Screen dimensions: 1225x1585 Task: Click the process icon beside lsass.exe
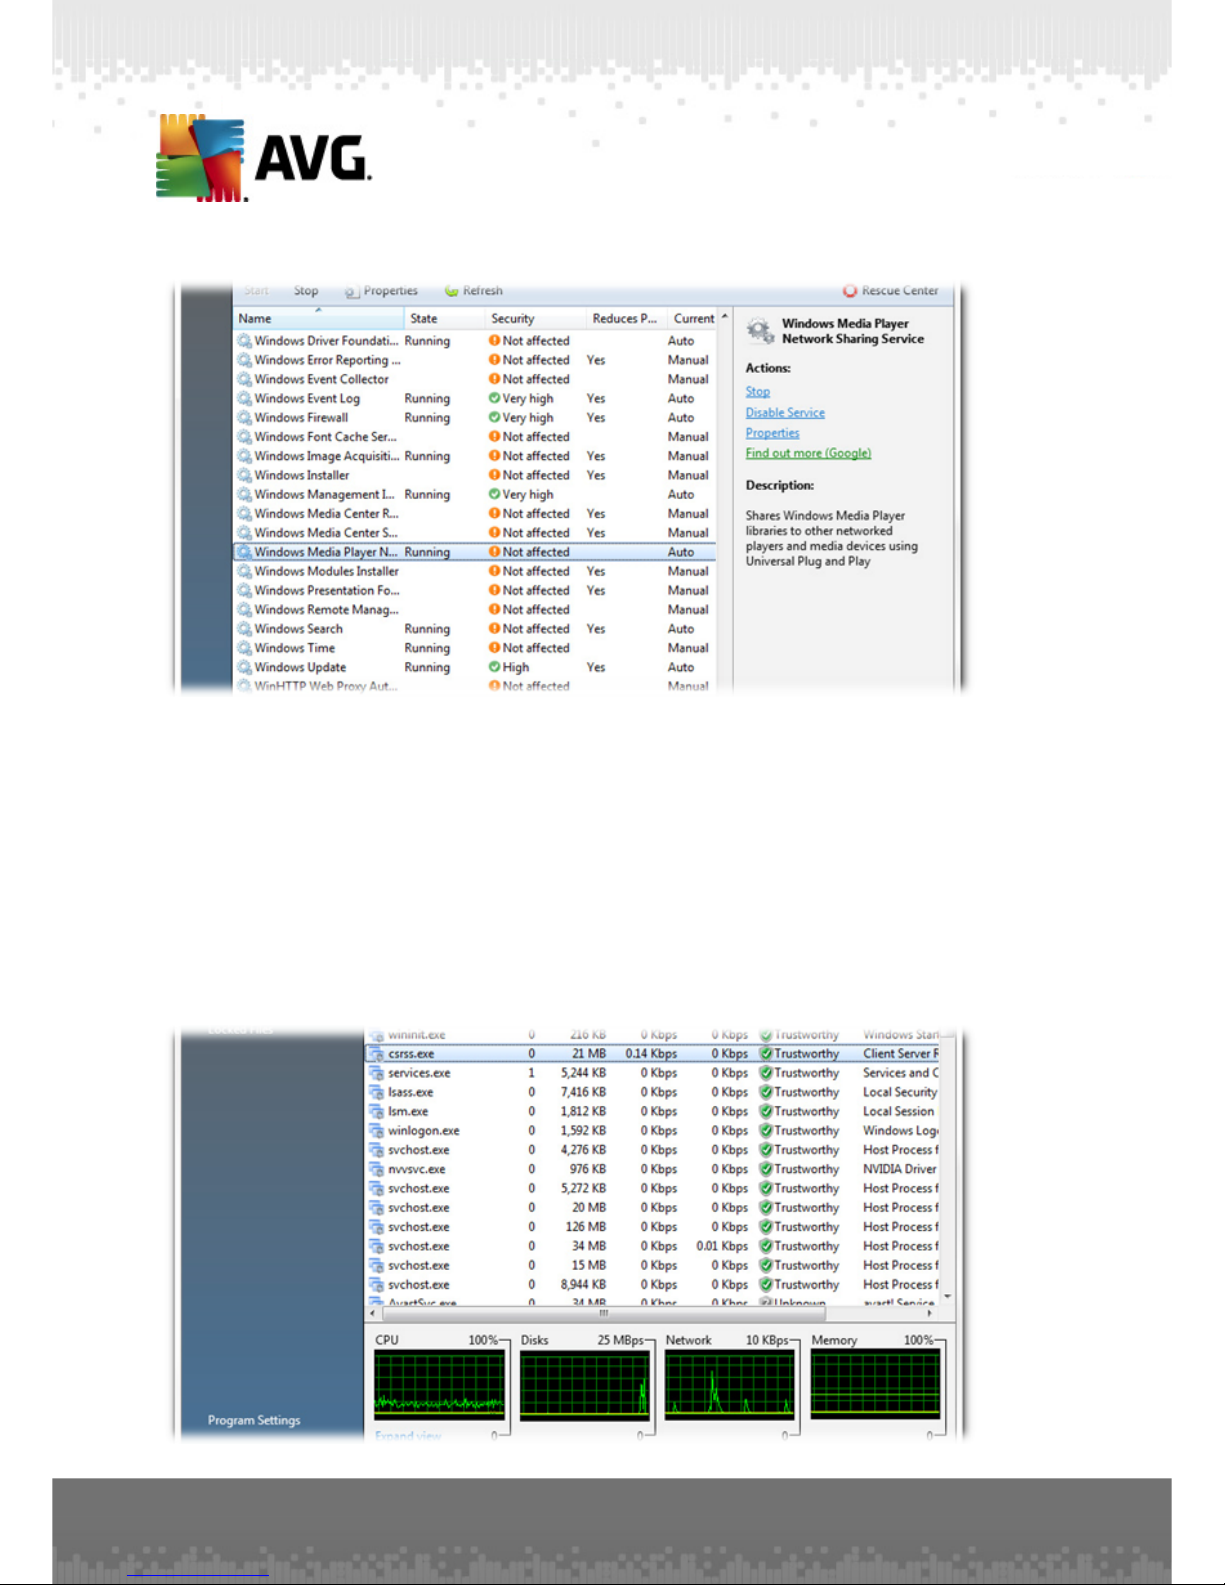(x=376, y=1092)
